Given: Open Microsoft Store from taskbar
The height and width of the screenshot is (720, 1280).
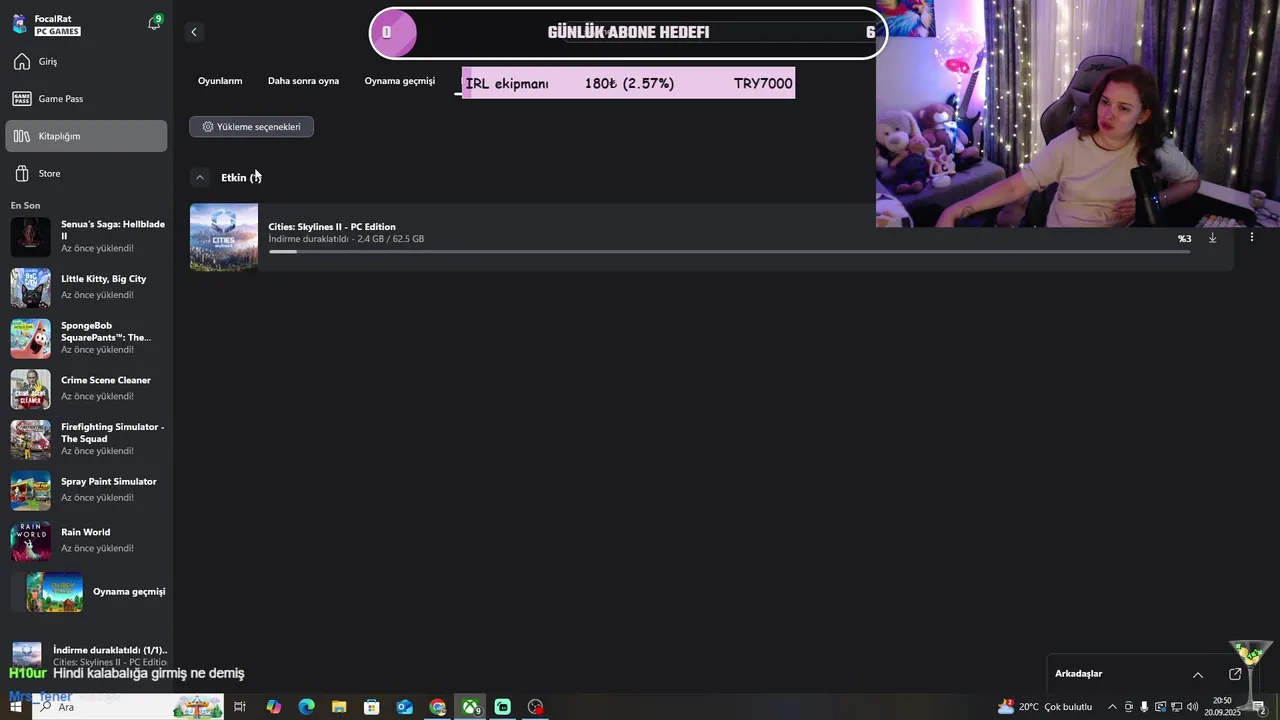Looking at the screenshot, I should [x=372, y=707].
